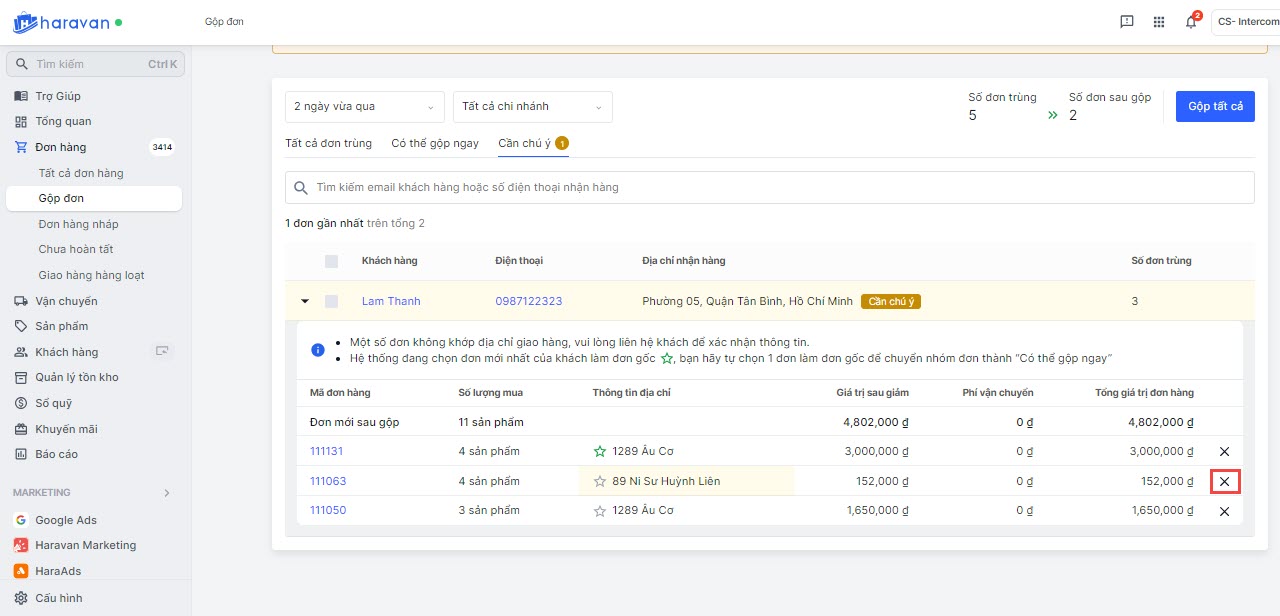Check the Lam Thanh row checkbox
The width and height of the screenshot is (1280, 616).
pyautogui.click(x=331, y=301)
